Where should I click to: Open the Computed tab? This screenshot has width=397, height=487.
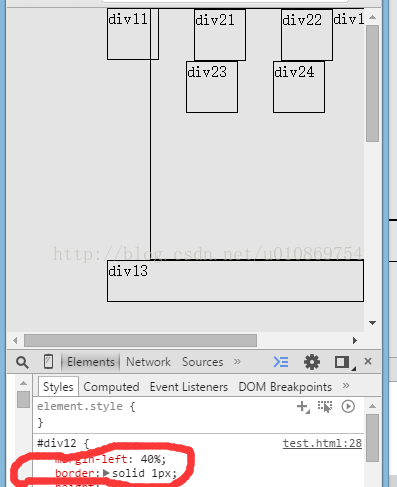[111, 387]
